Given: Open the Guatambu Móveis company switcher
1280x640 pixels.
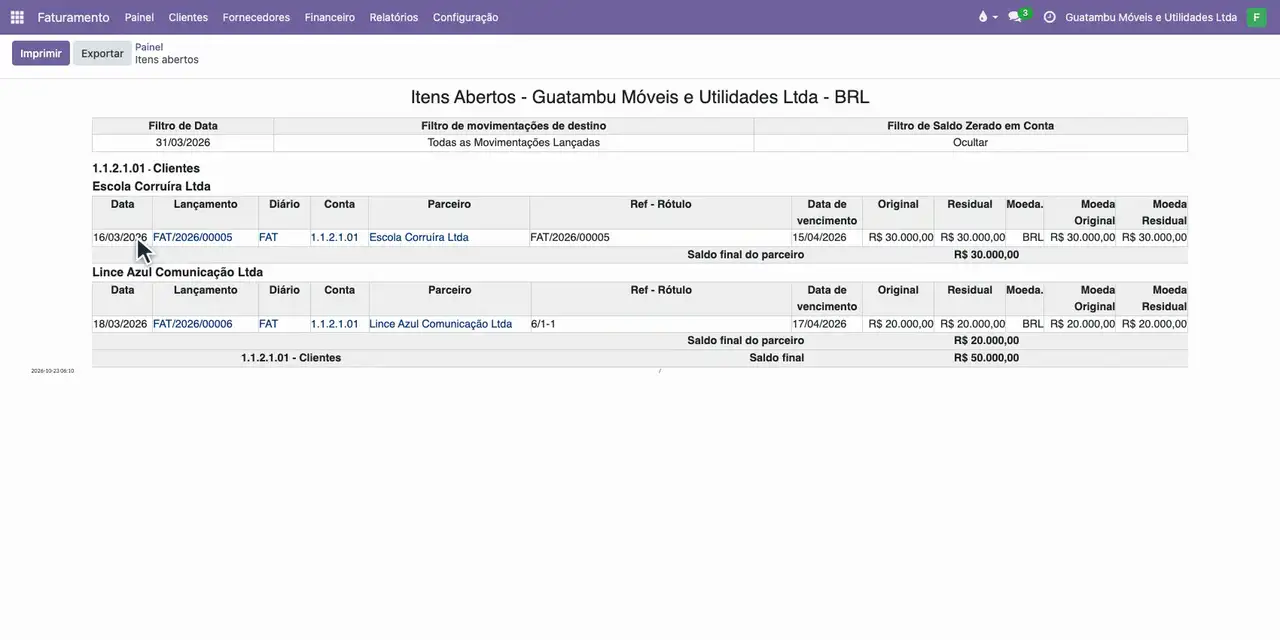Looking at the screenshot, I should coord(1151,17).
